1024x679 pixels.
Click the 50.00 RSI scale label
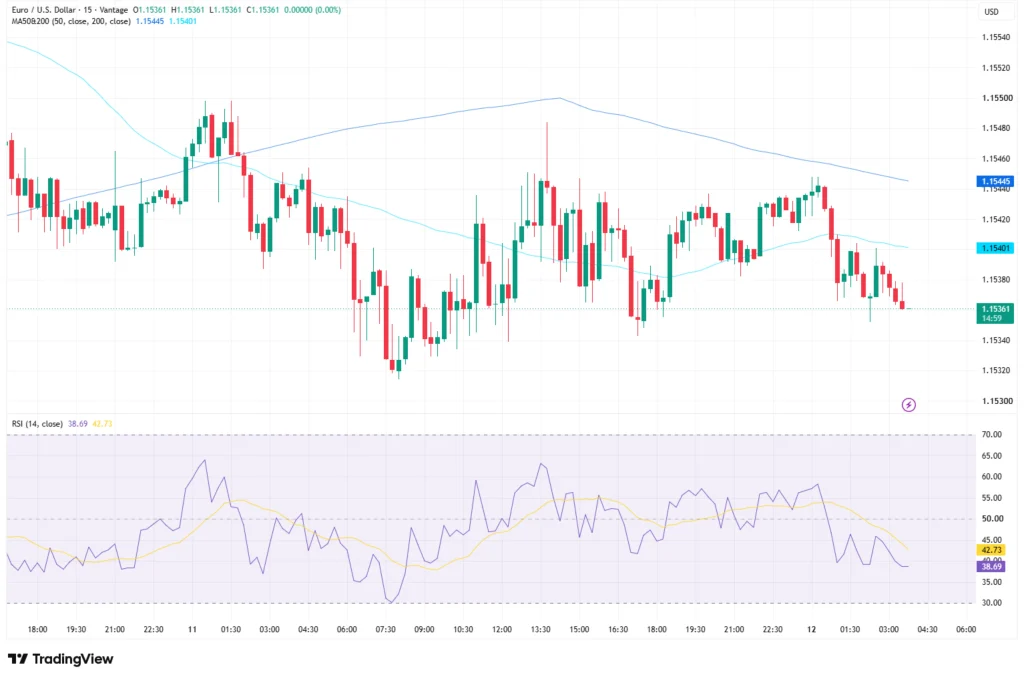tap(991, 519)
